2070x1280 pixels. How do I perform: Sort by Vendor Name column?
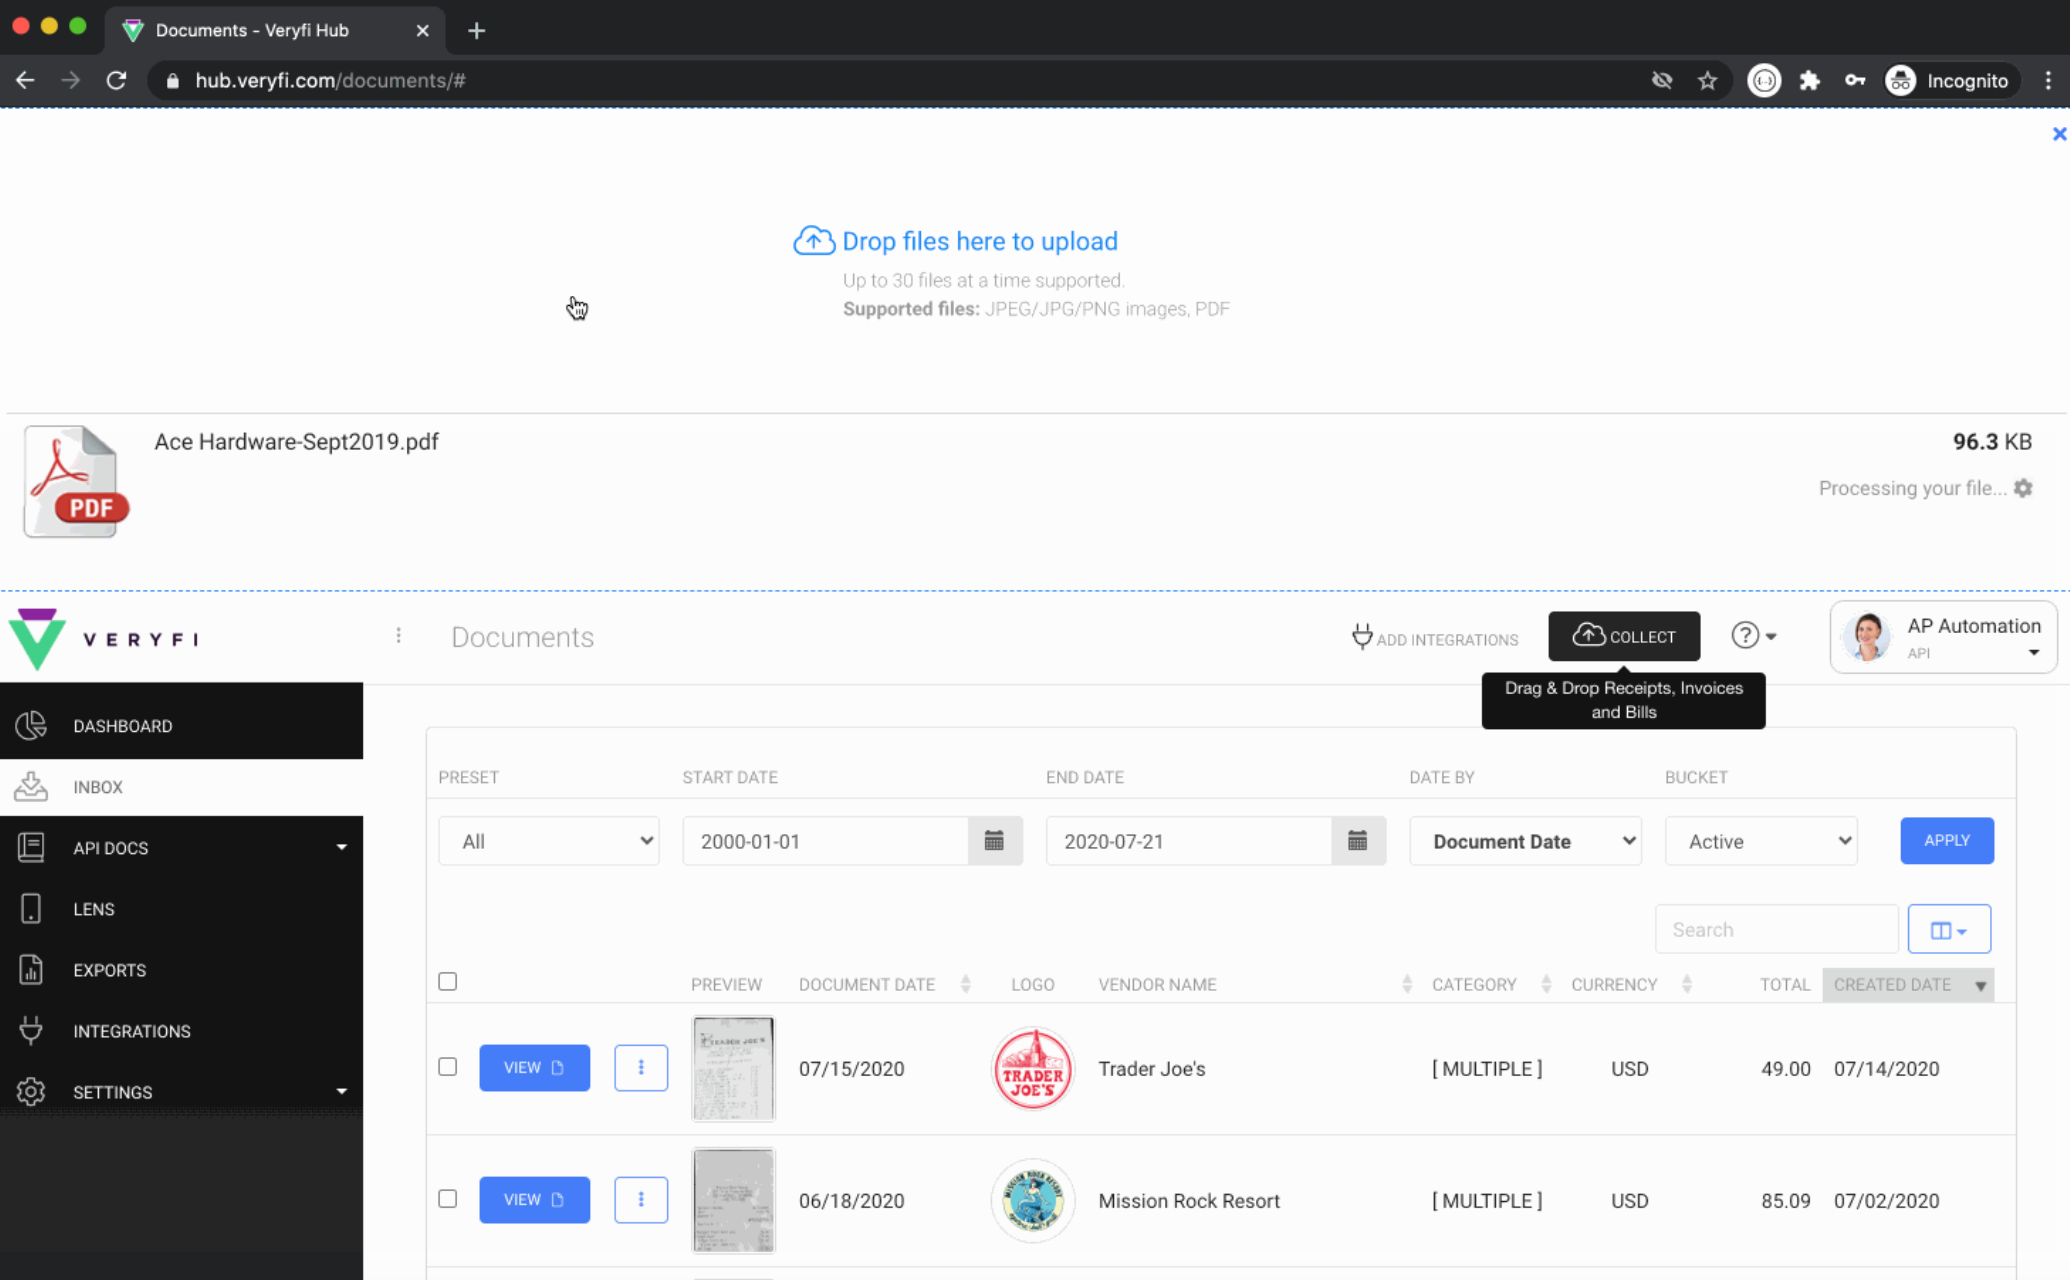1255,985
